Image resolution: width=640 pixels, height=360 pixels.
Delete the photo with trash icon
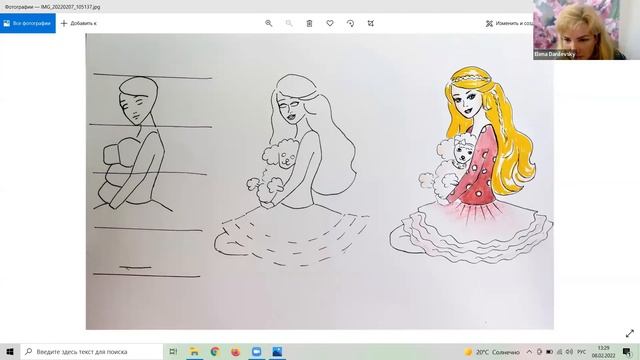[x=309, y=23]
